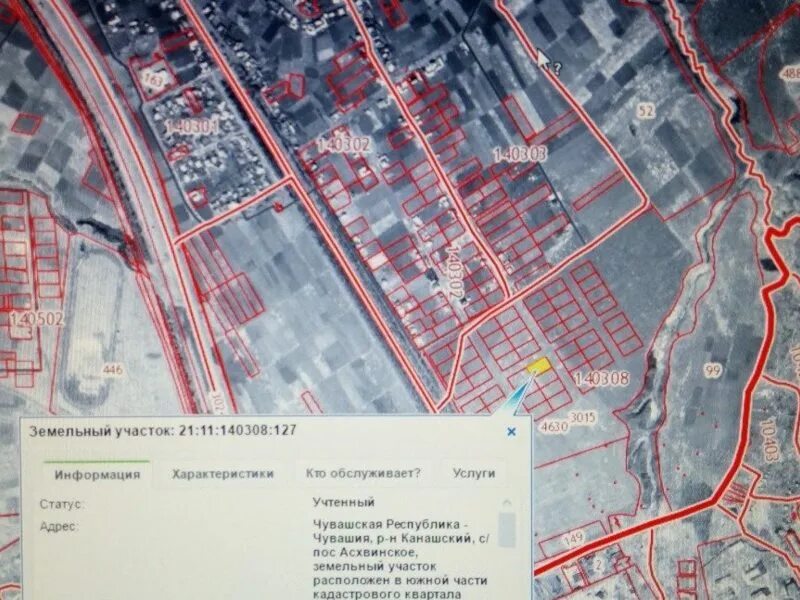Screen dimensions: 800x600
Task: Switch to the Характеристики tab
Action: coord(222,474)
